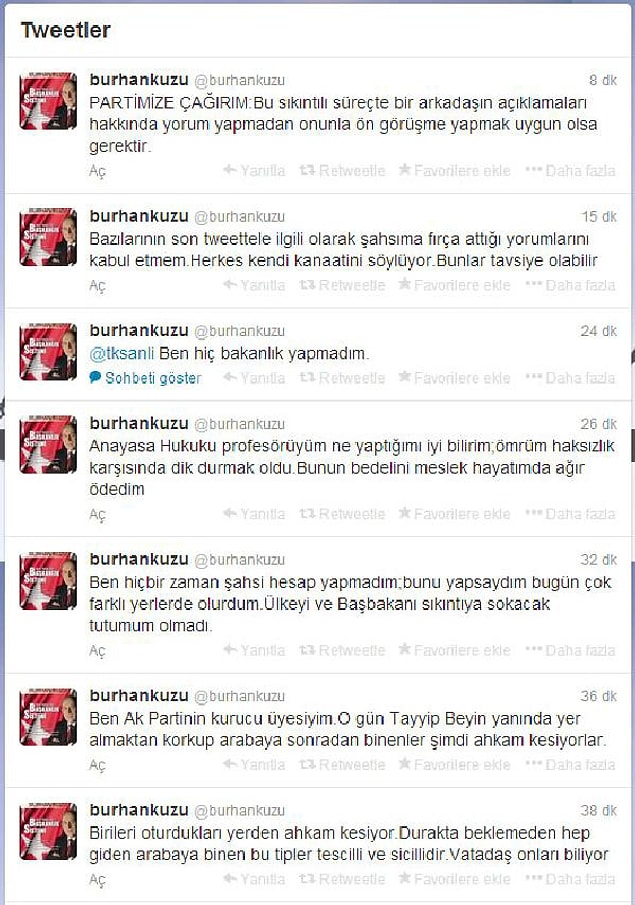635x905 pixels.
Task: Open the @tksanli mention link
Action: (122, 353)
